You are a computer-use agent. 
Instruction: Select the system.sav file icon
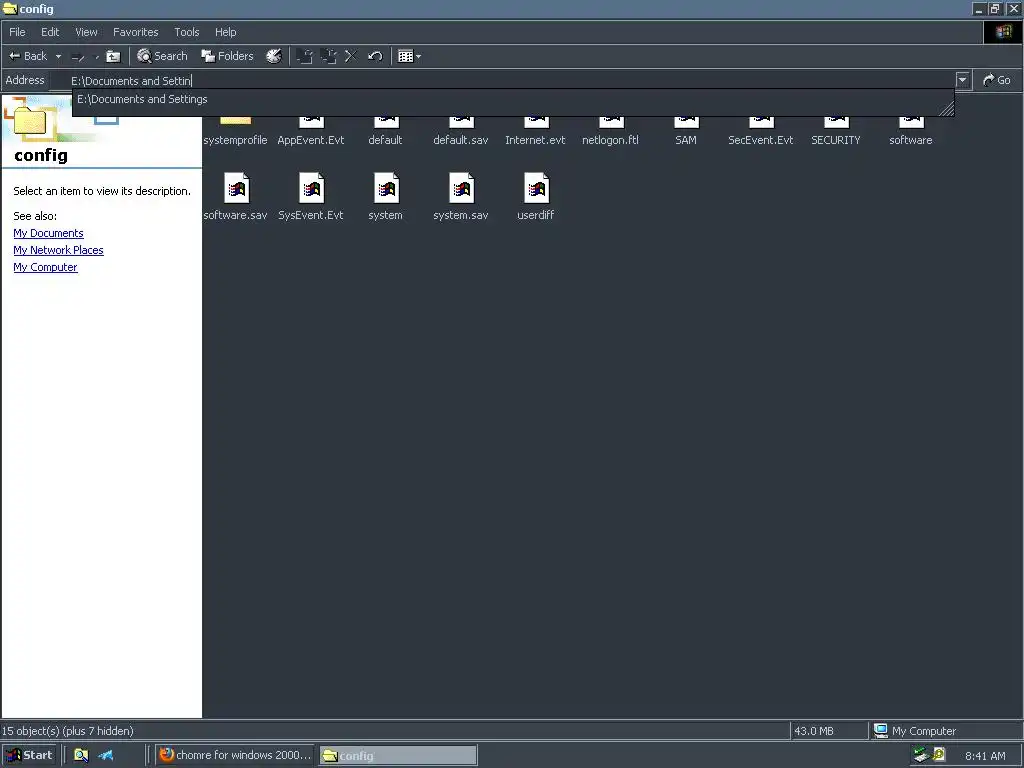tap(461, 189)
